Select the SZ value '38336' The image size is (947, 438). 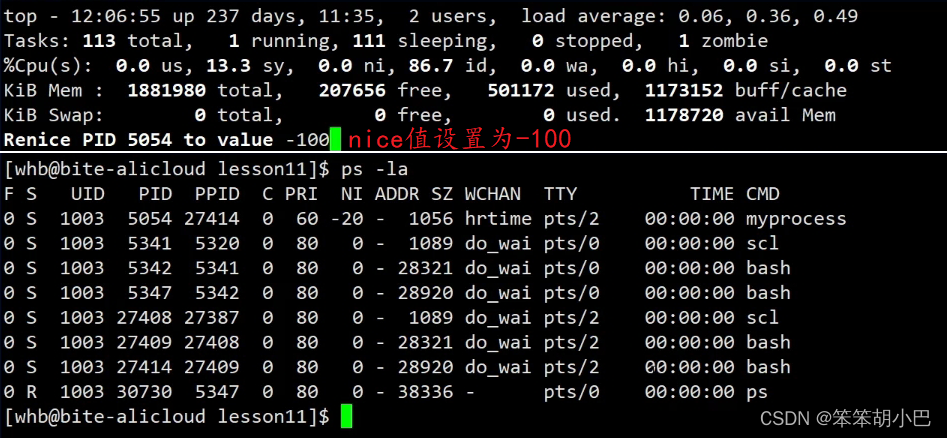point(425,391)
